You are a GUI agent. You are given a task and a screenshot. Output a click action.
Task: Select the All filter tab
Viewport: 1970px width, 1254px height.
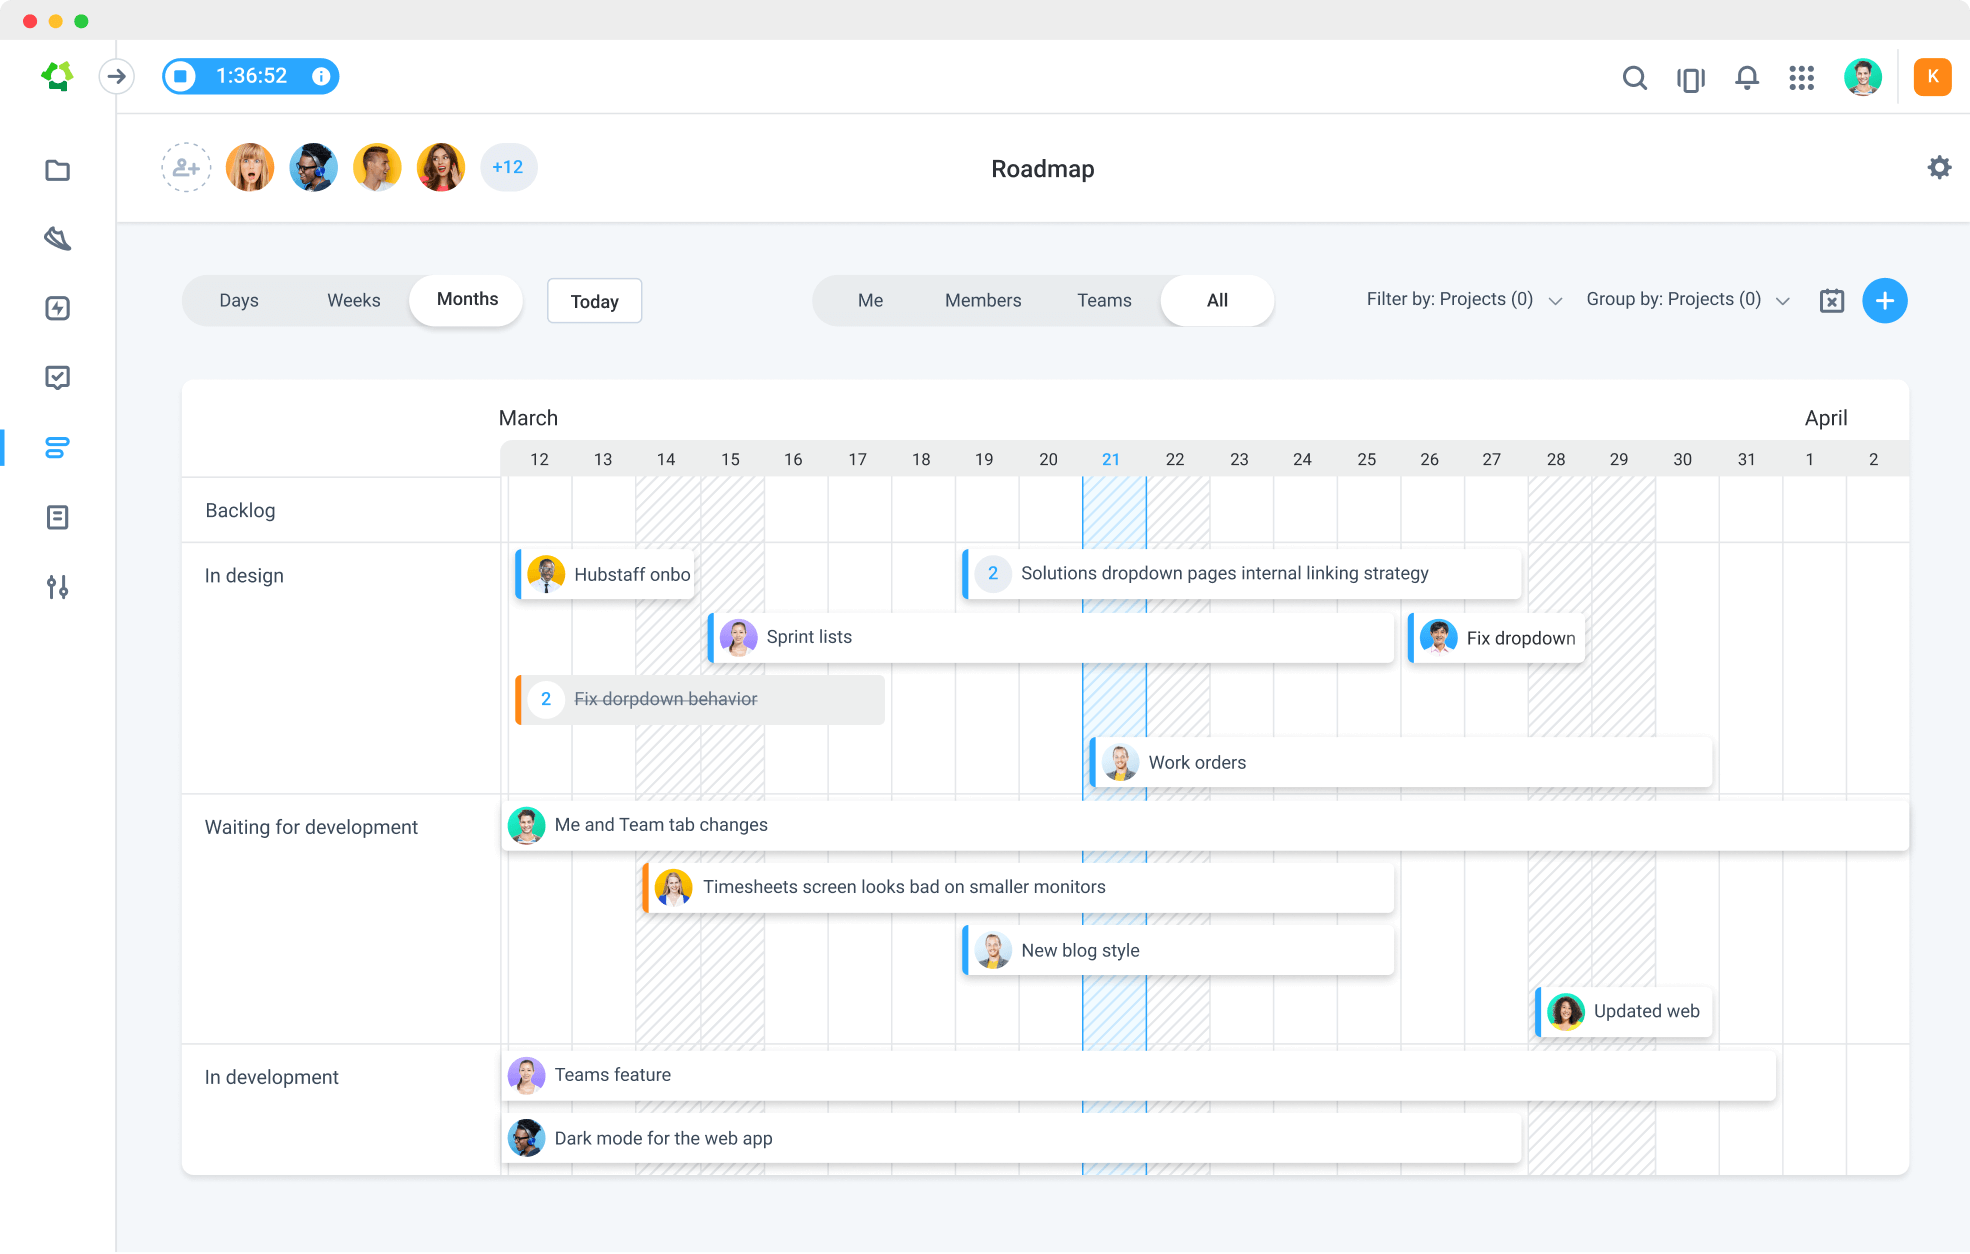tap(1216, 300)
